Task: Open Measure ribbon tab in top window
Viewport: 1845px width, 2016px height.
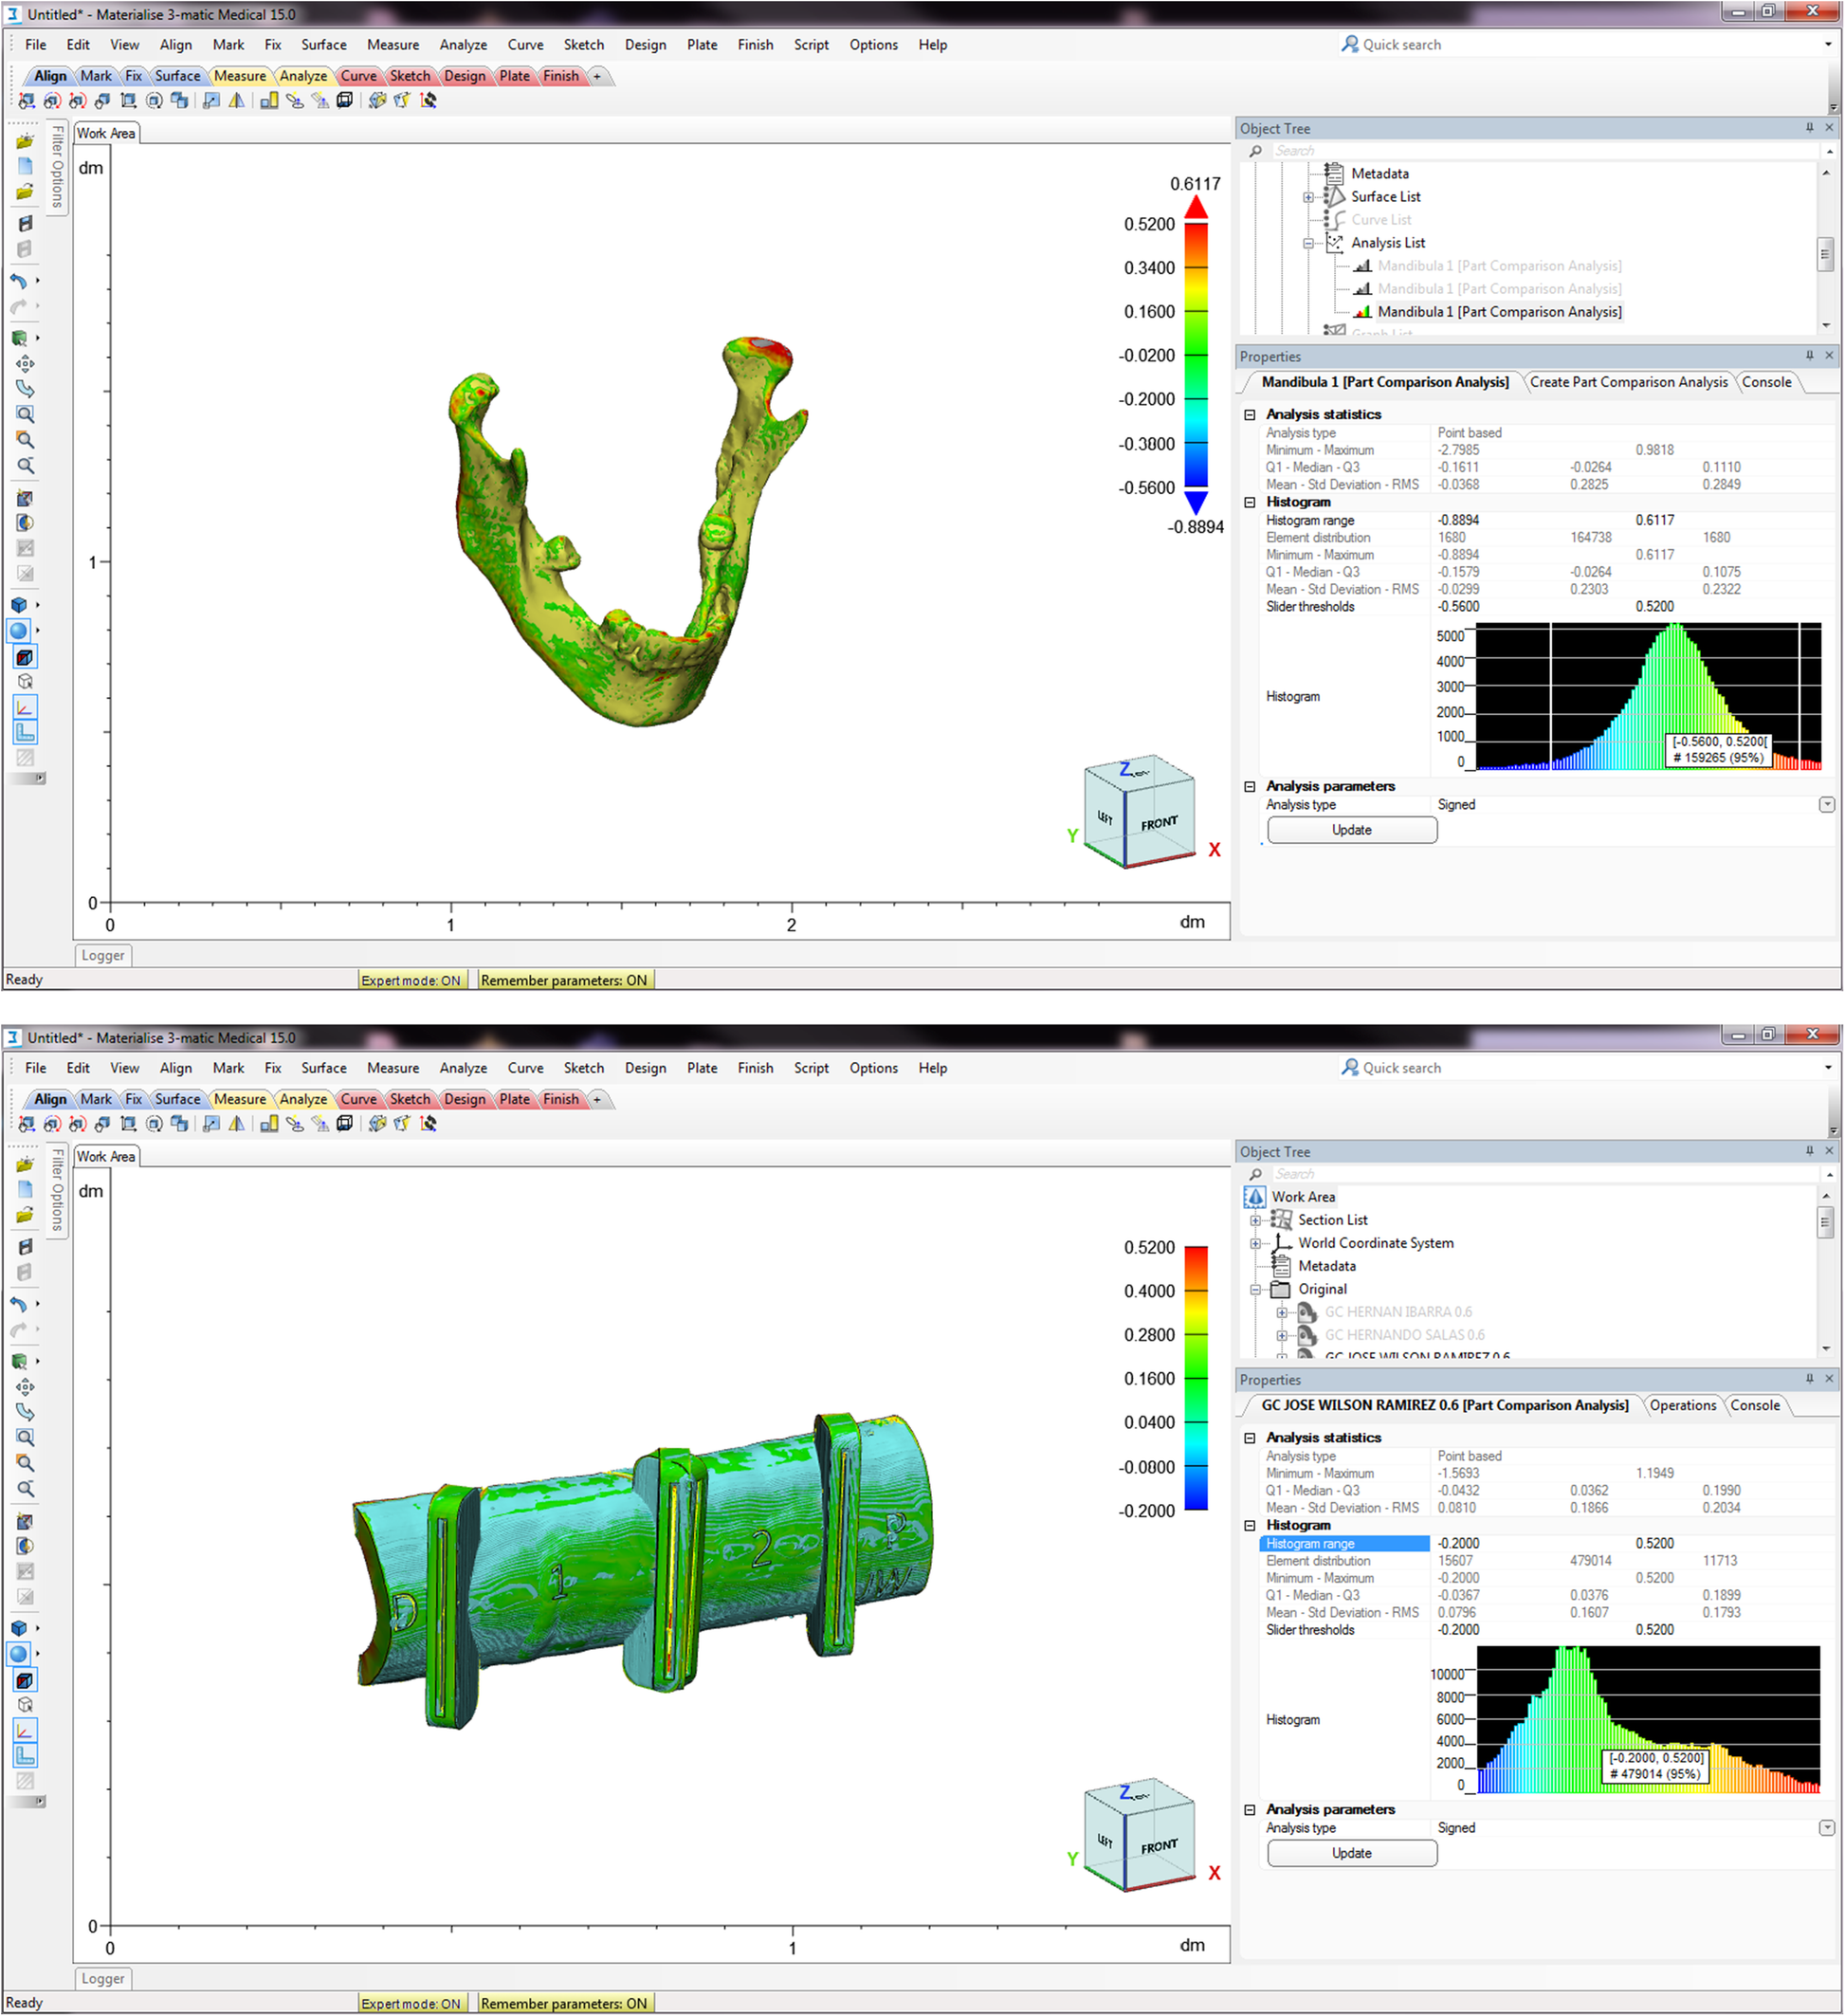Action: click(240, 76)
